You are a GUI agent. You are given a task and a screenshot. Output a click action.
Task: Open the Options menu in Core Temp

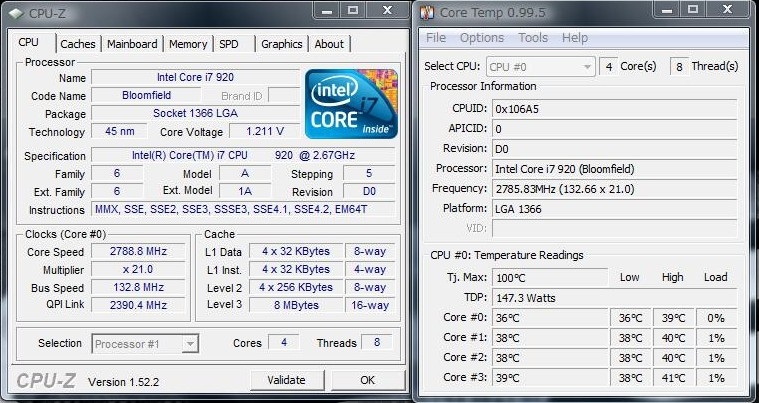coord(482,38)
